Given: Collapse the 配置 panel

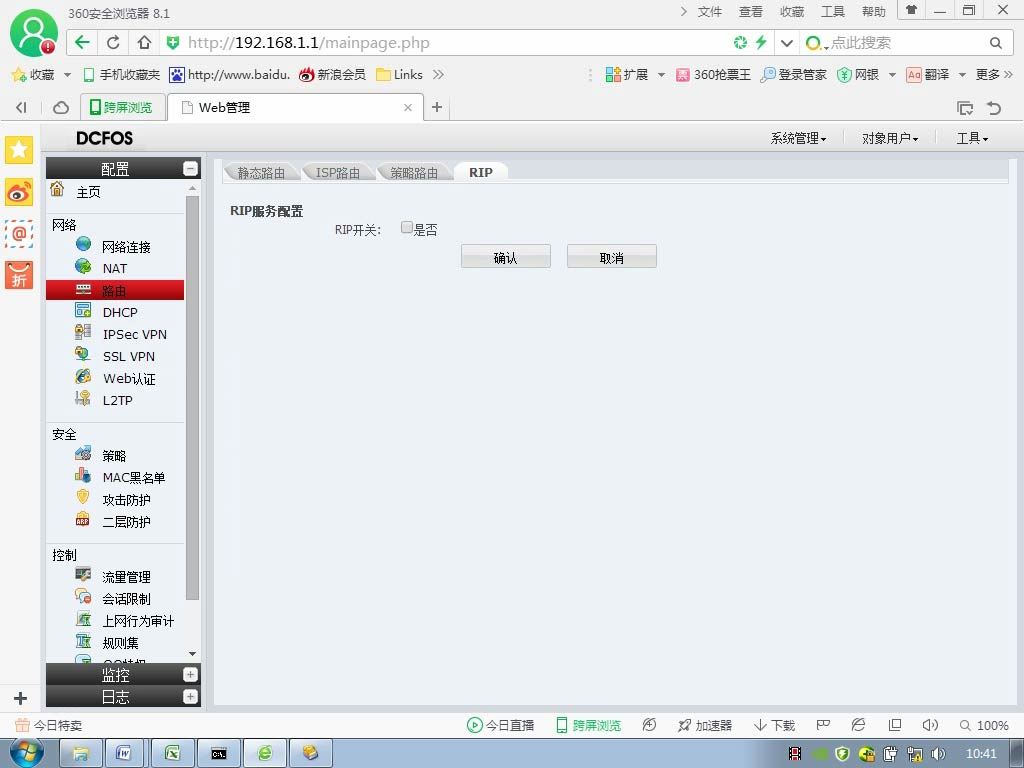Looking at the screenshot, I should (x=190, y=168).
